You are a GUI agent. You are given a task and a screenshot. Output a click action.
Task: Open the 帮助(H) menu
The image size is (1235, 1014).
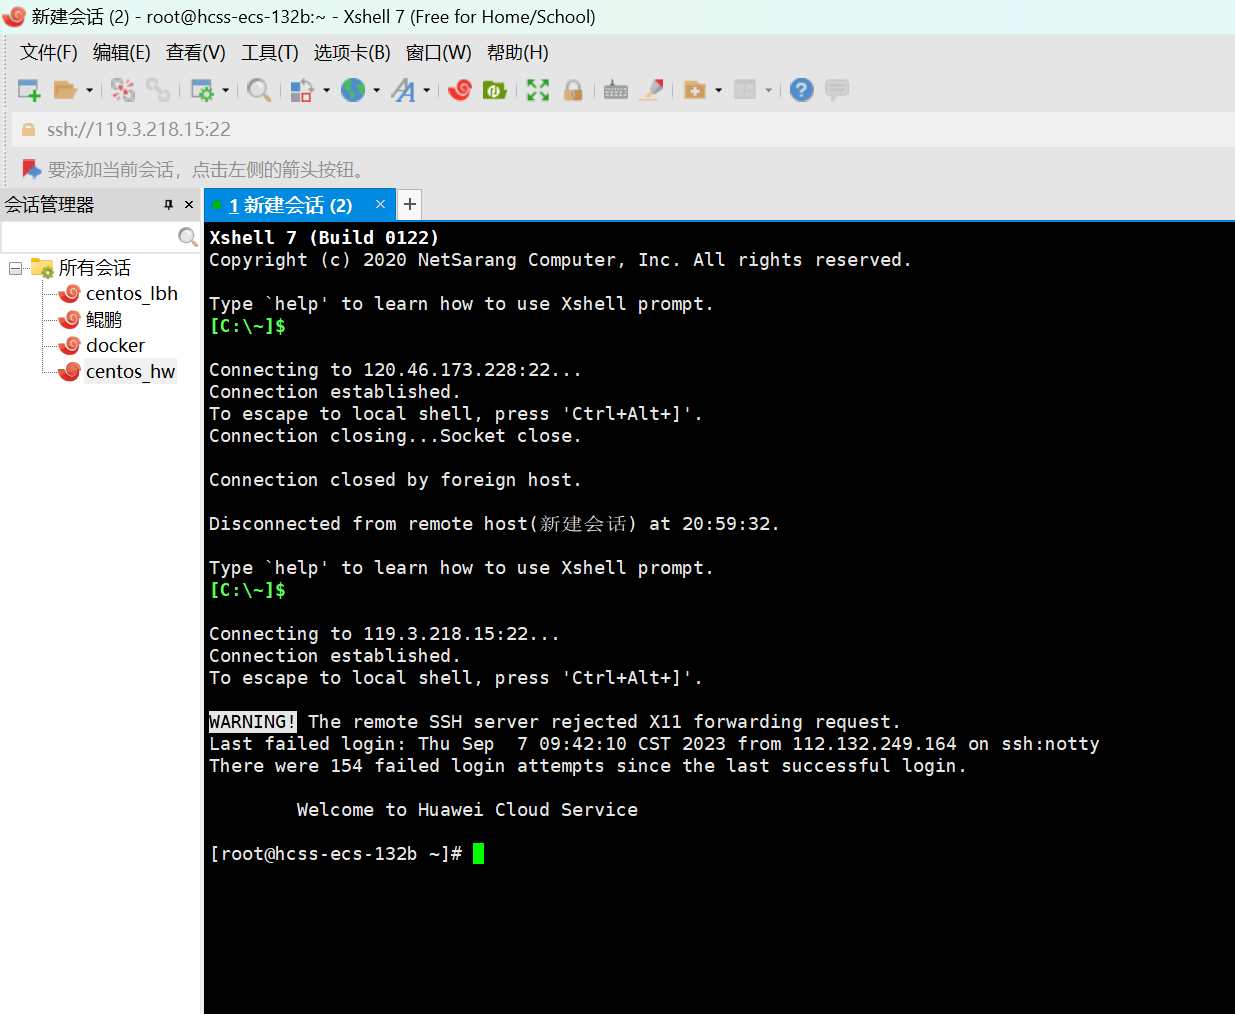pos(518,53)
